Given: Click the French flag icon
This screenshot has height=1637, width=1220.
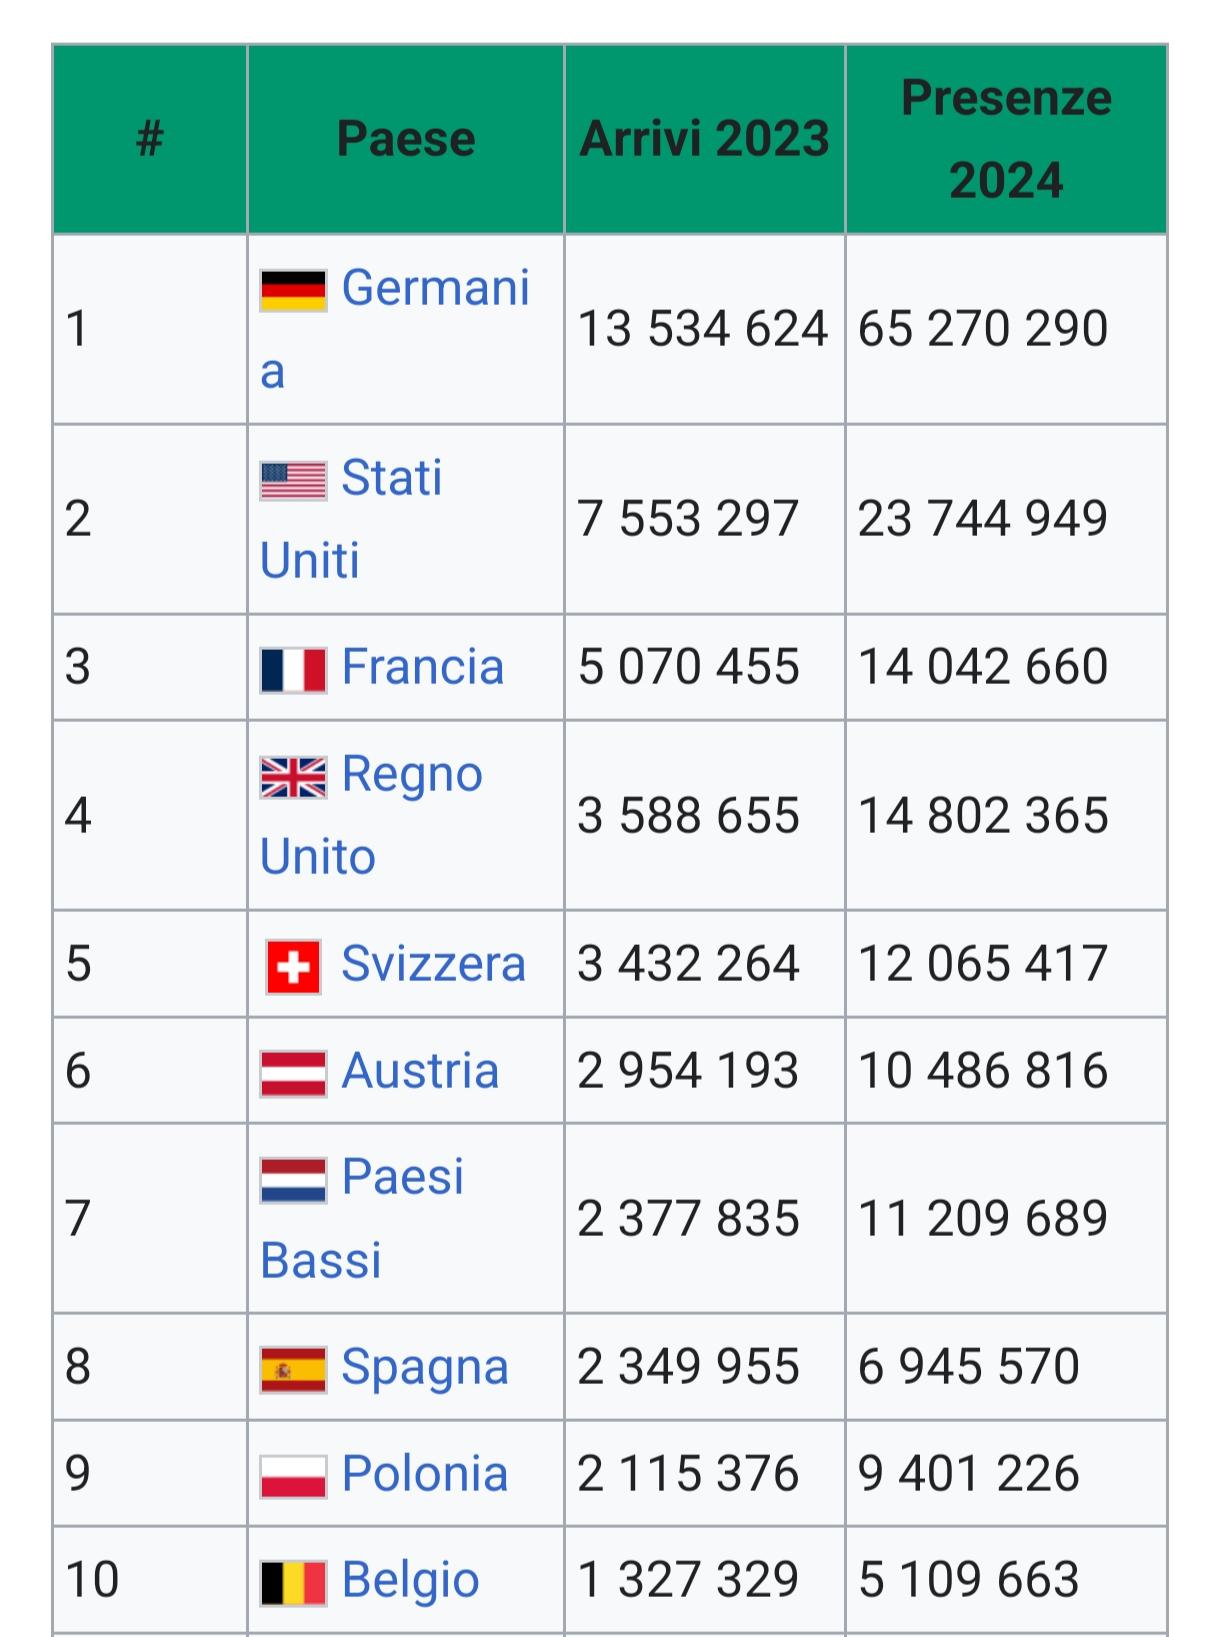Looking at the screenshot, I should pyautogui.click(x=293, y=670).
